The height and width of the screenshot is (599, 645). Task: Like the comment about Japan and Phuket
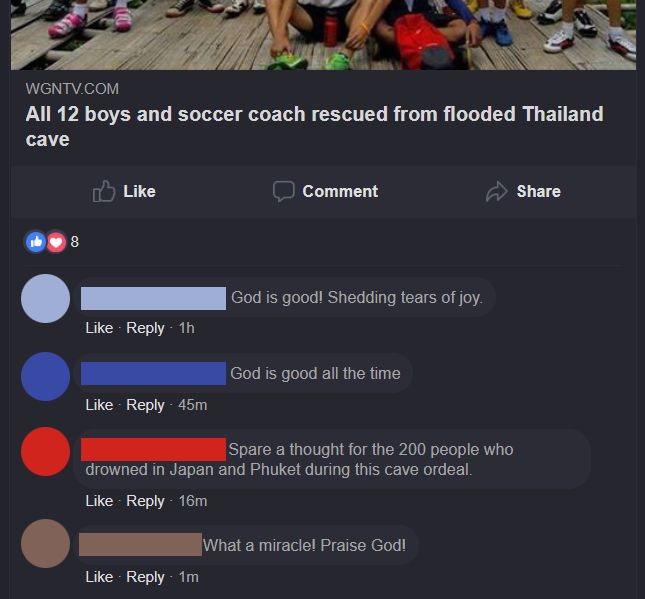pos(99,501)
